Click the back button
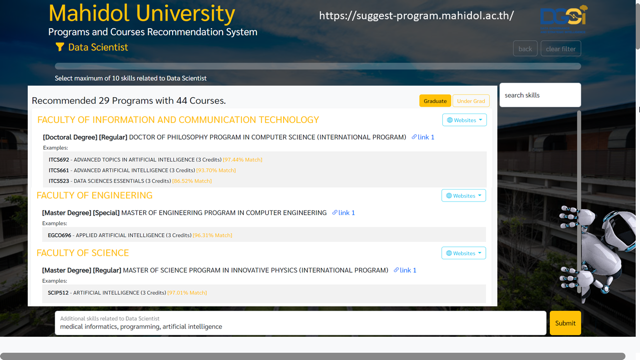This screenshot has height=360, width=640. 525,49
